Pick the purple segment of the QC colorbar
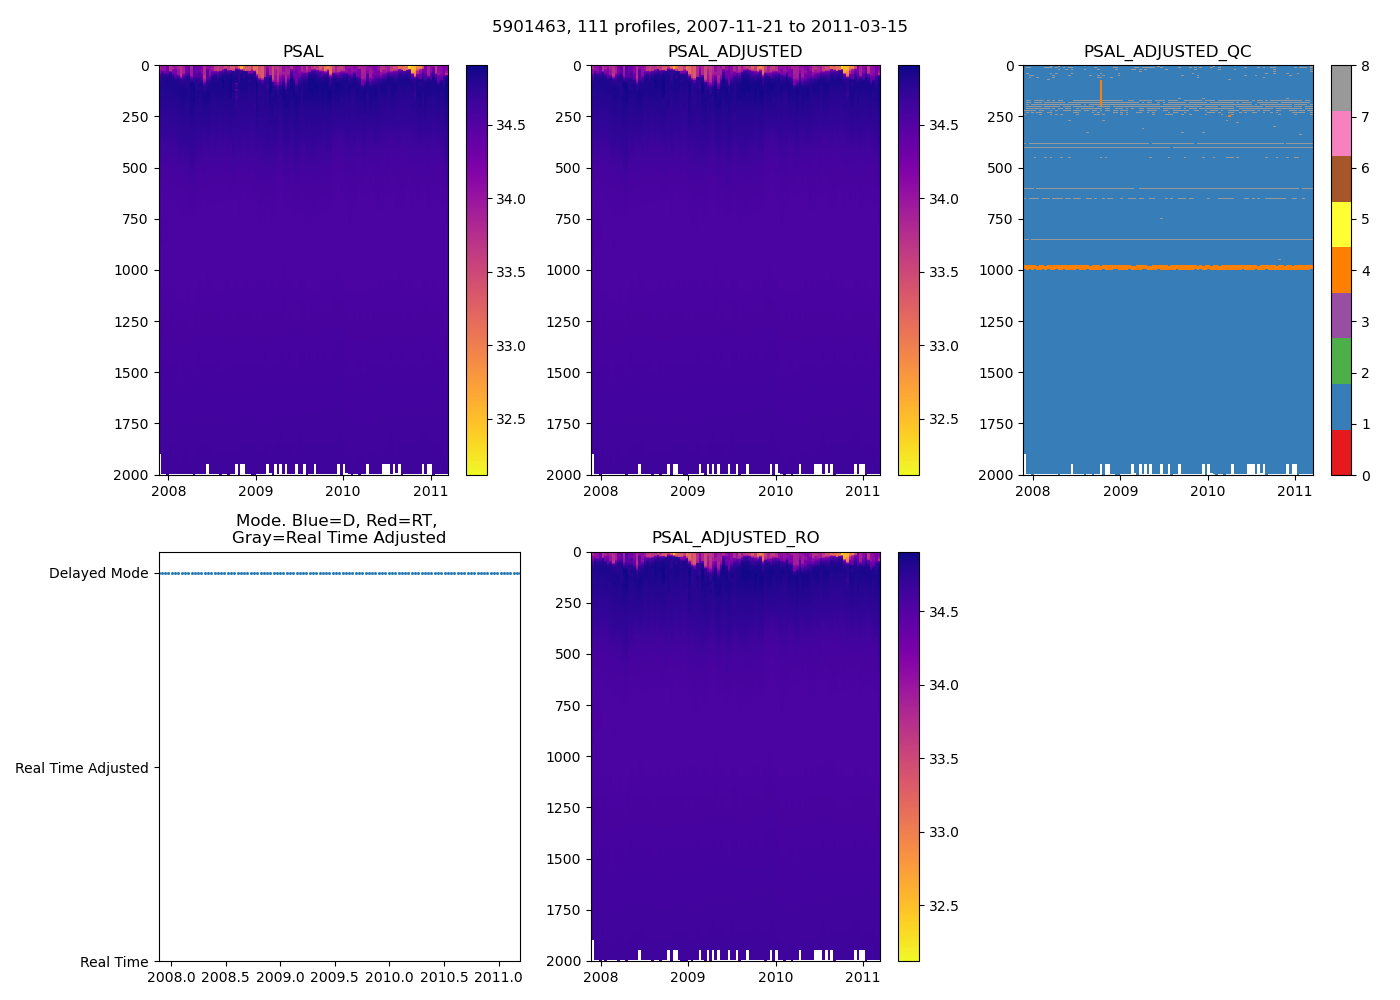 click(x=1341, y=315)
